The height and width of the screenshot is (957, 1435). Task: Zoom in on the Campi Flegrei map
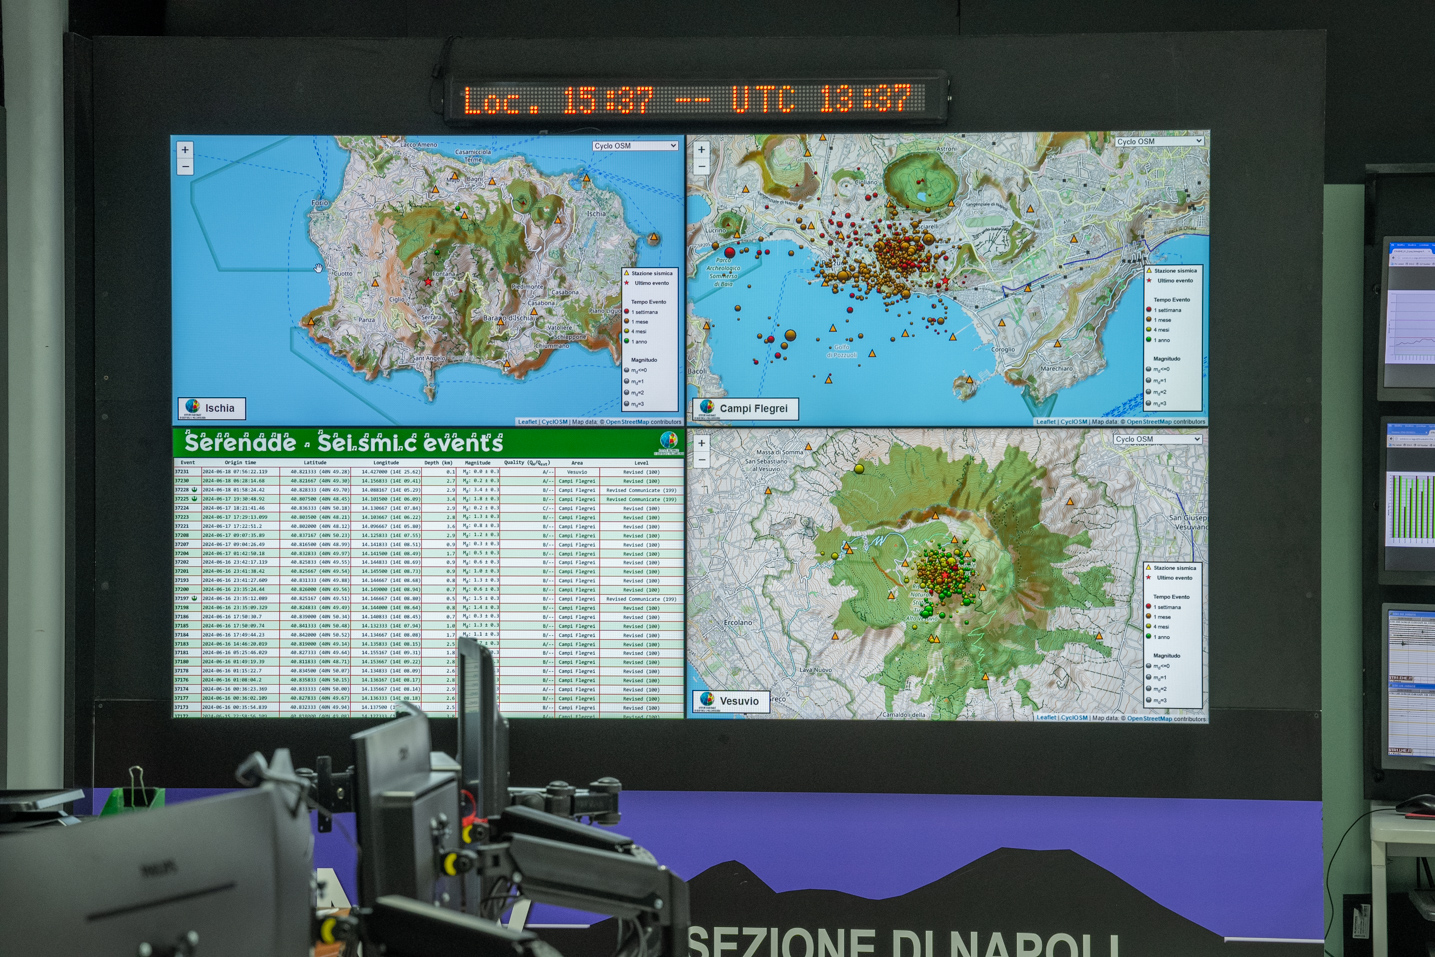click(701, 150)
